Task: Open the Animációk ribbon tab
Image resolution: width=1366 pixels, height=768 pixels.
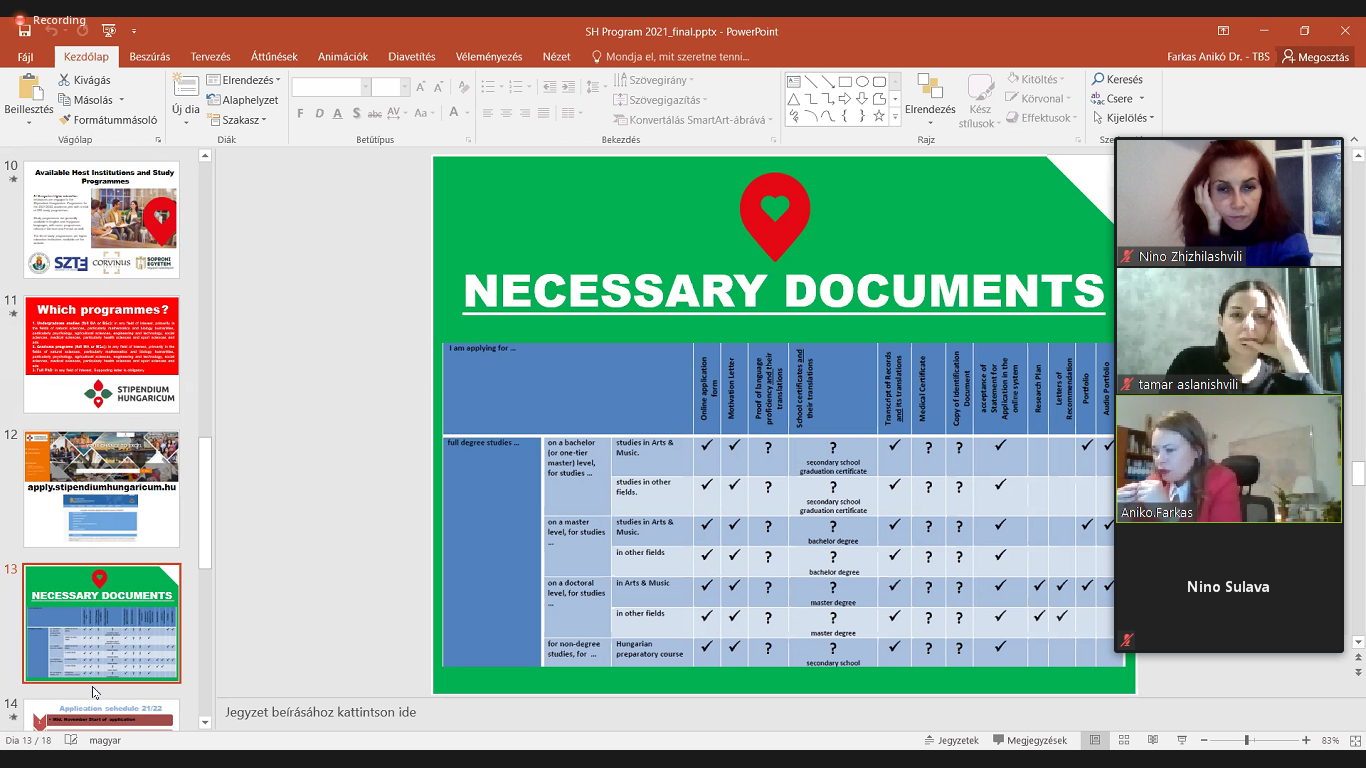Action: (343, 57)
